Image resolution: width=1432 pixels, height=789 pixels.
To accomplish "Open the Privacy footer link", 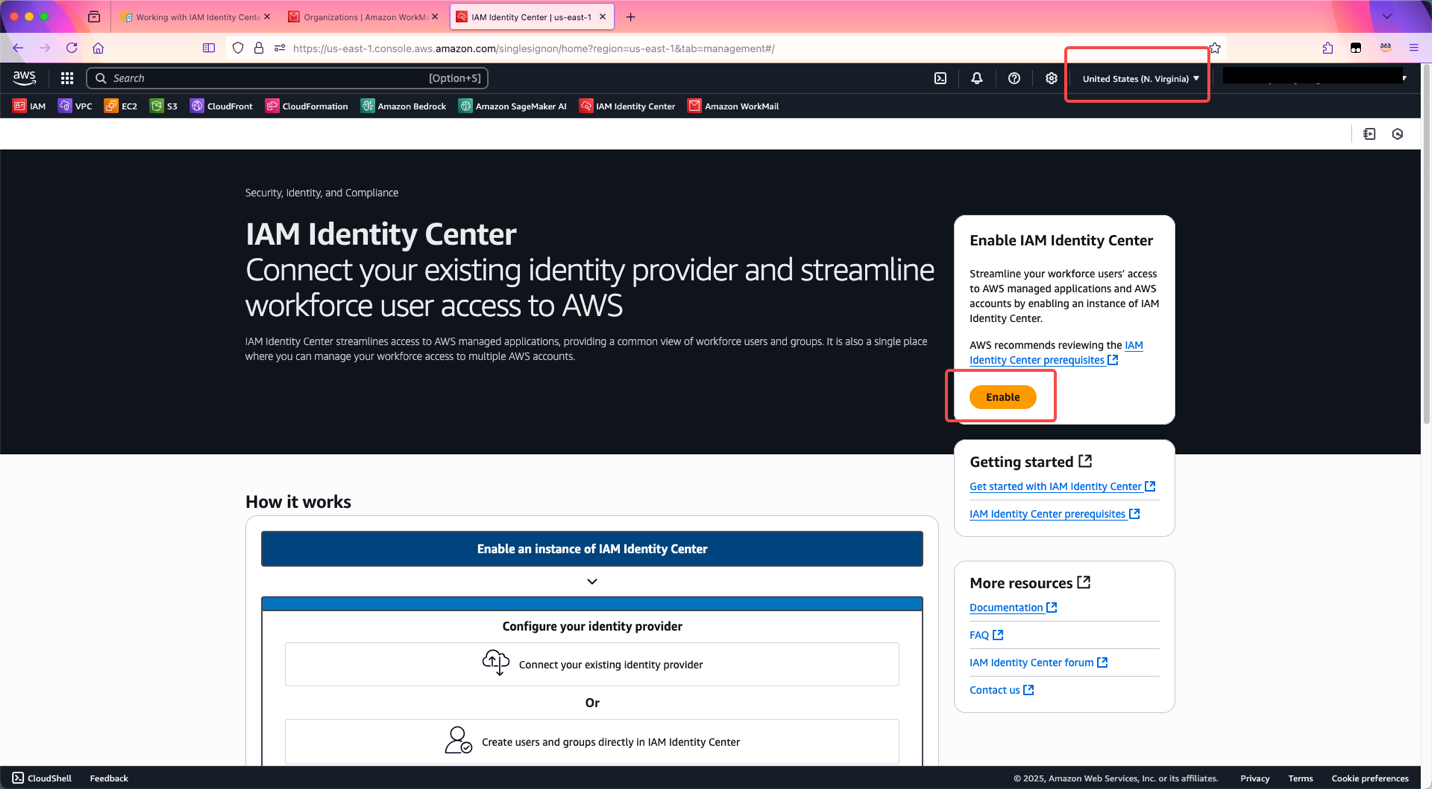I will coord(1255,778).
